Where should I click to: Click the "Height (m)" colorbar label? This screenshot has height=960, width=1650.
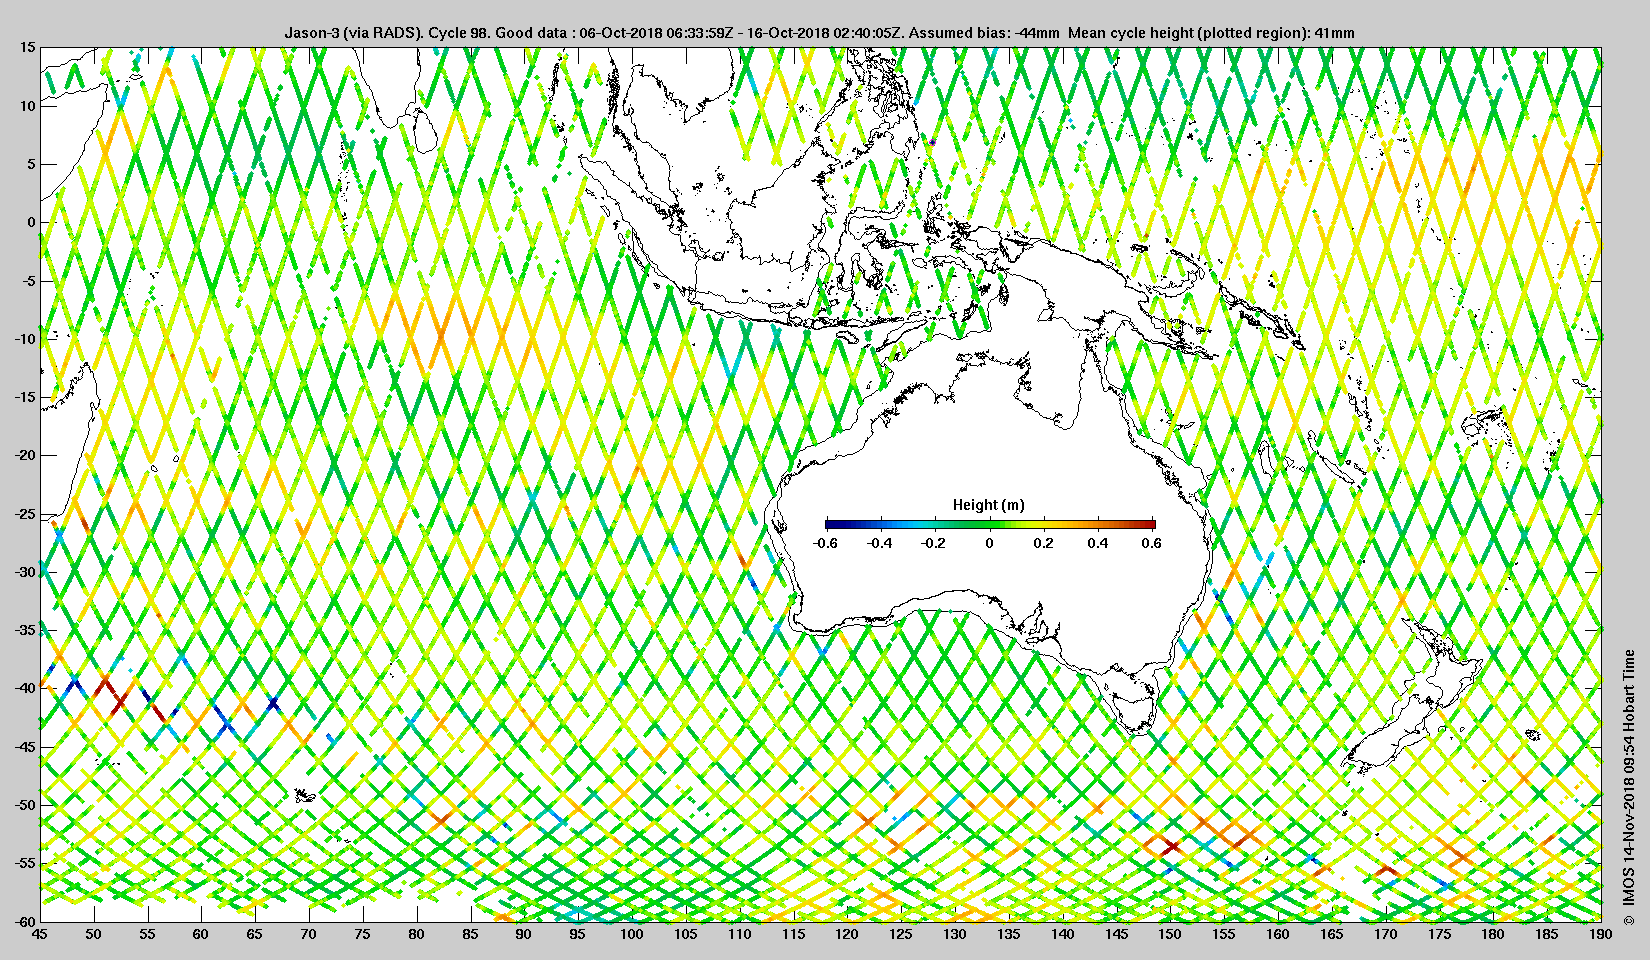click(x=989, y=505)
